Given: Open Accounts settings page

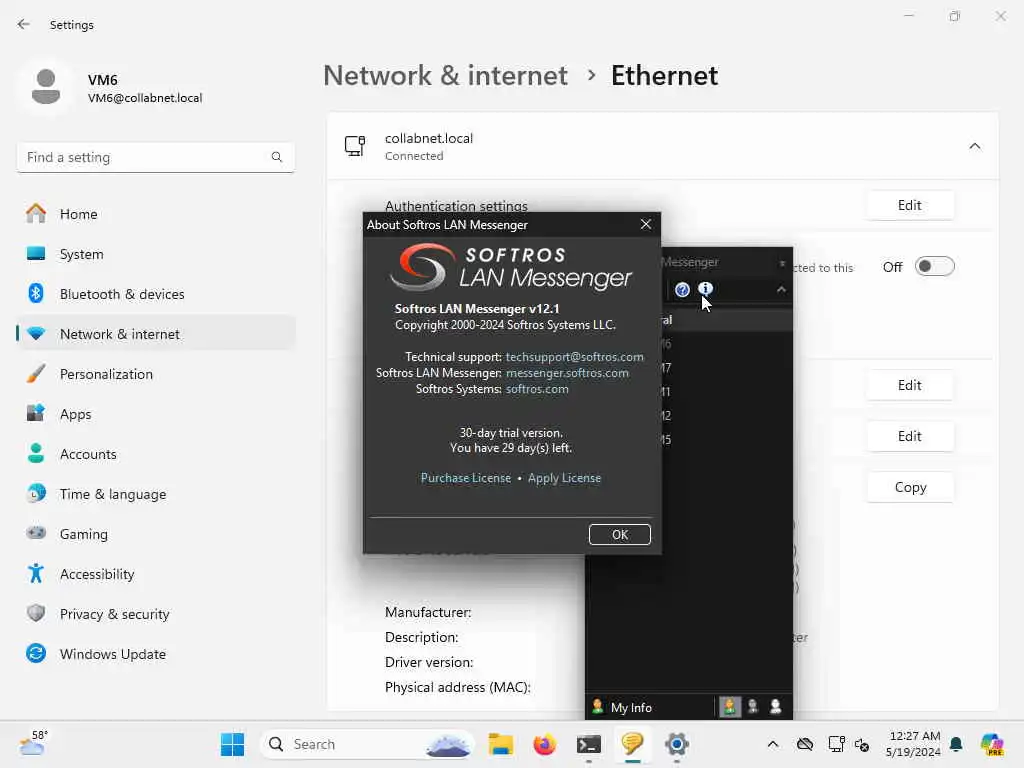Looking at the screenshot, I should point(155,454).
